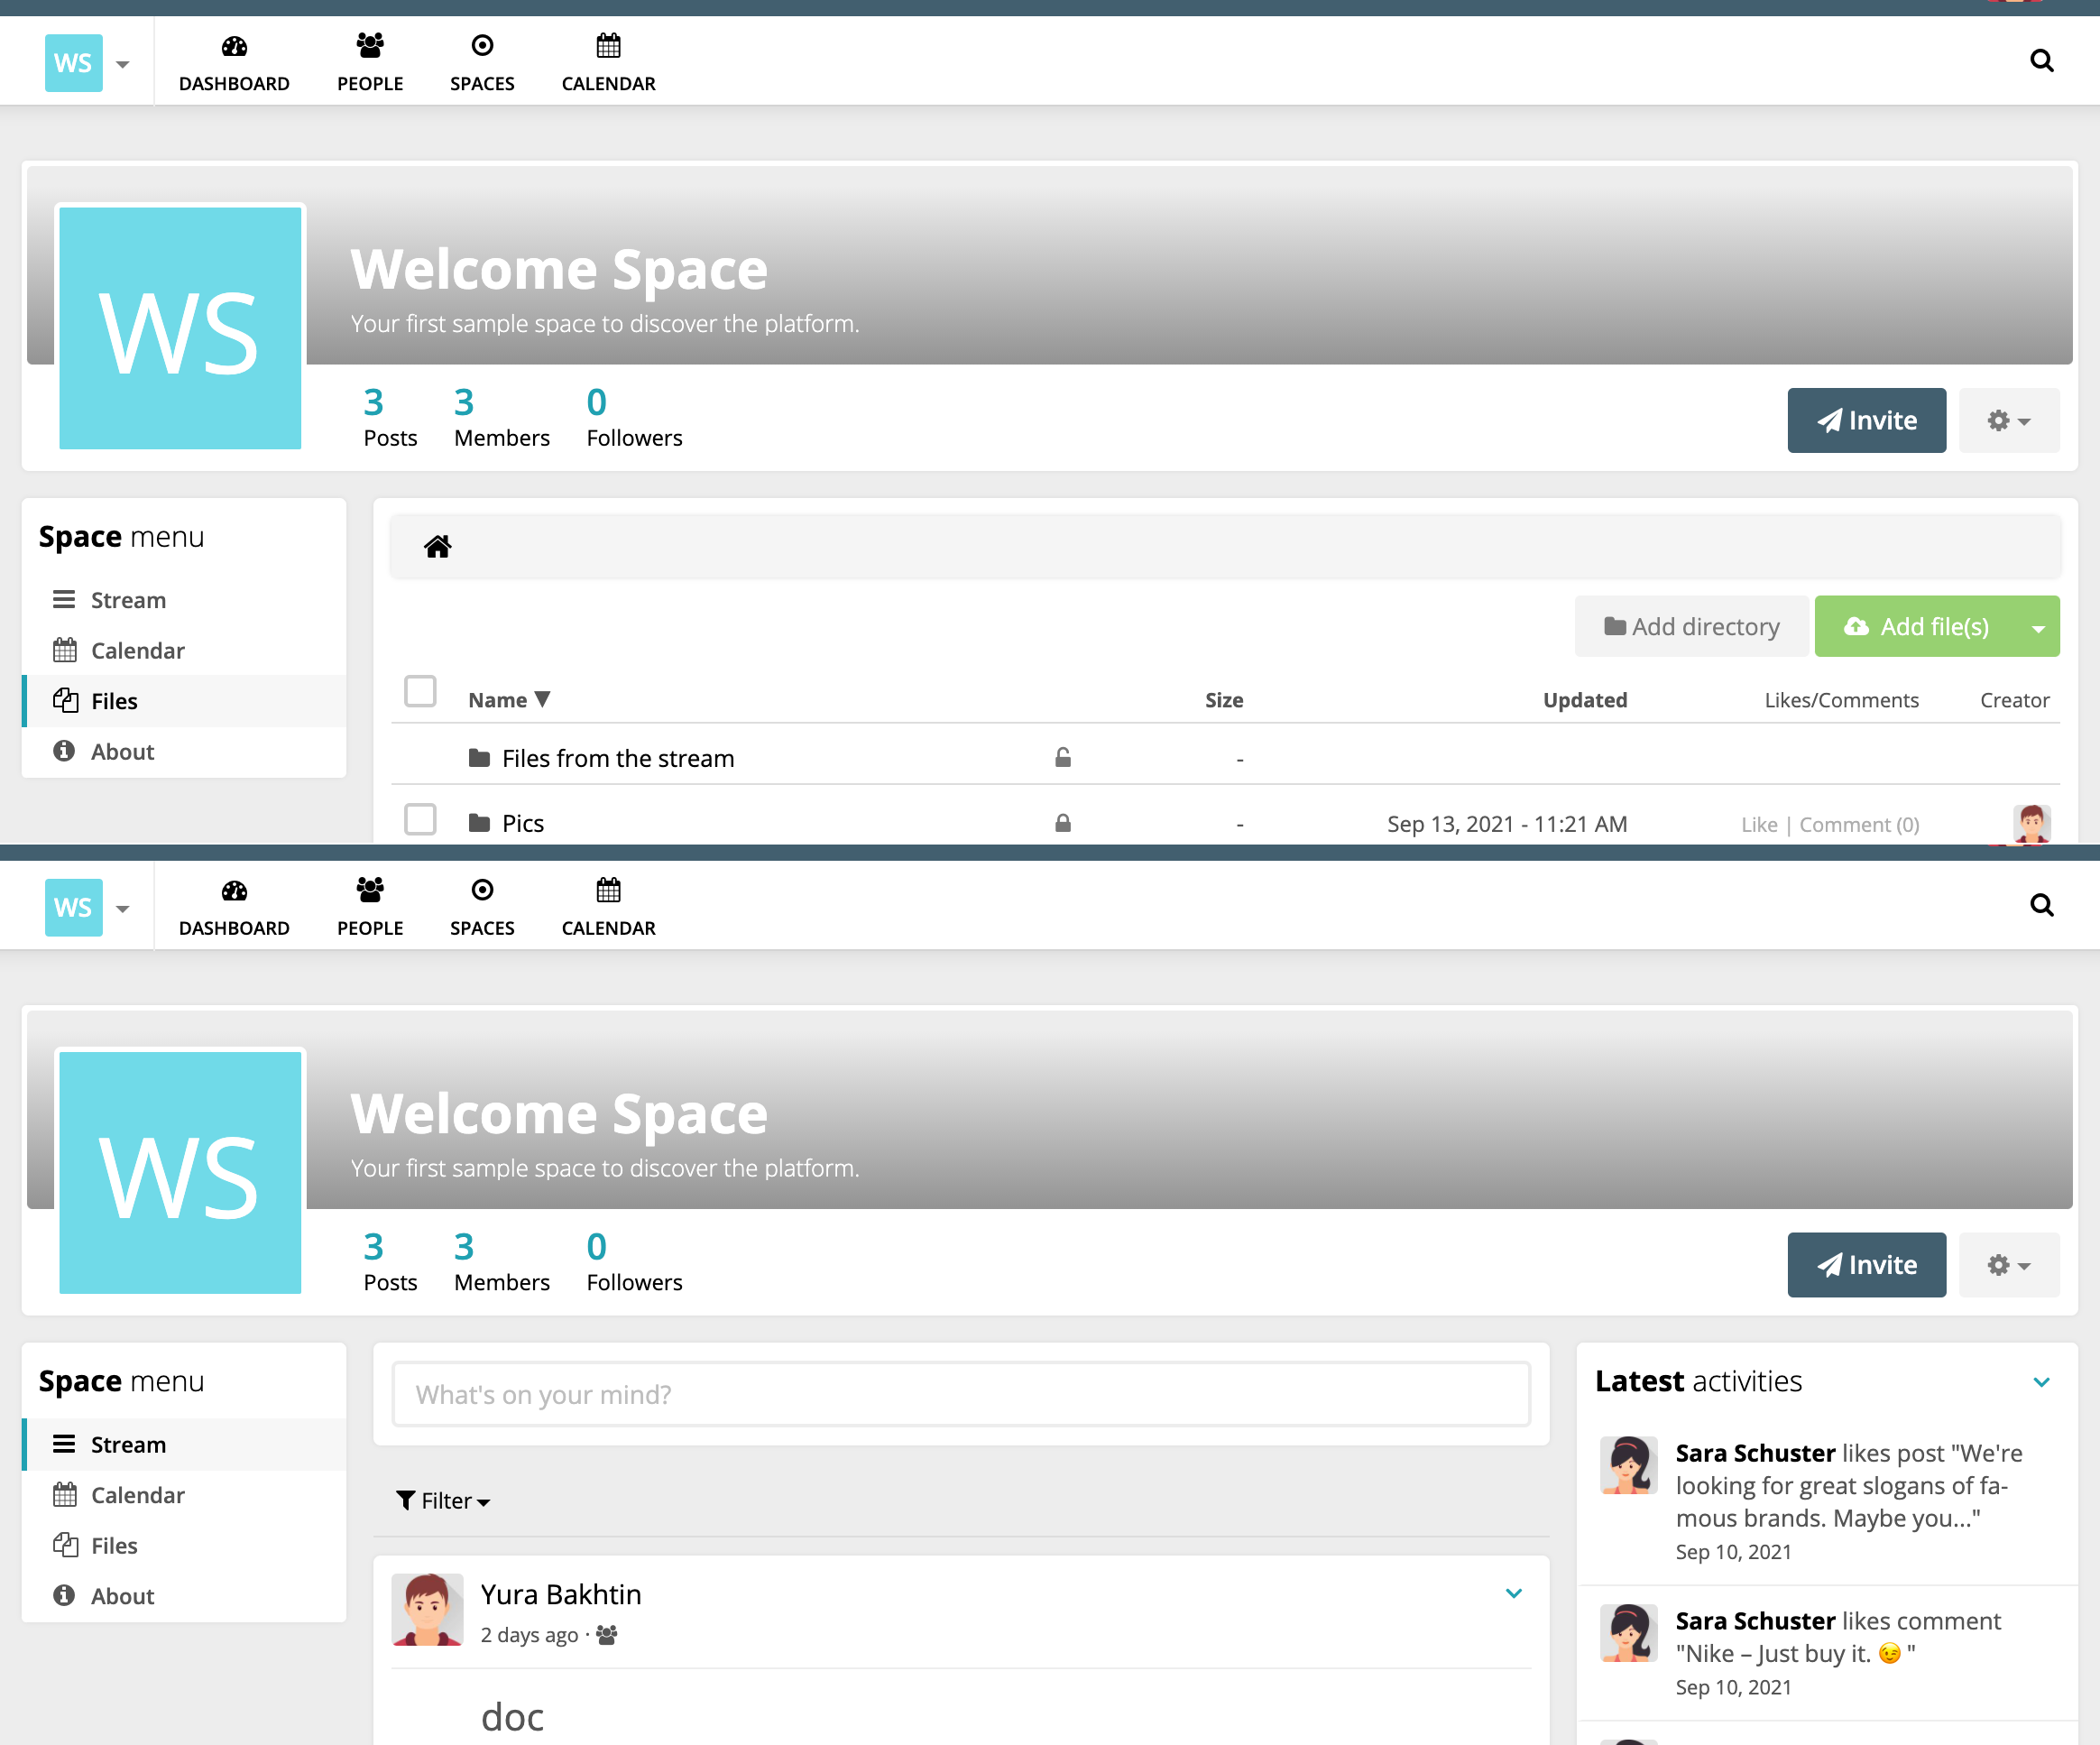The width and height of the screenshot is (2100, 1745).
Task: Click the What's on your mind field
Action: pyautogui.click(x=961, y=1394)
